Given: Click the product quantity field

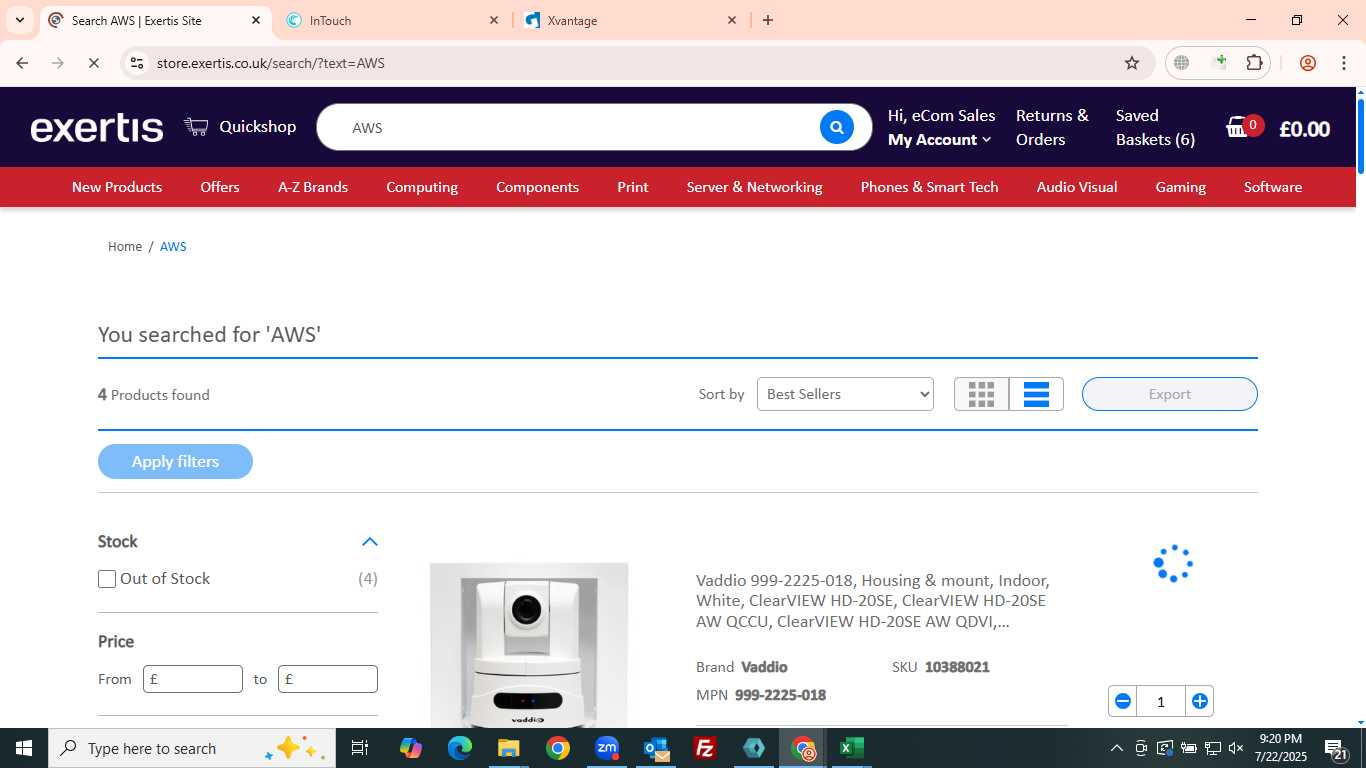Looking at the screenshot, I should [x=1161, y=701].
